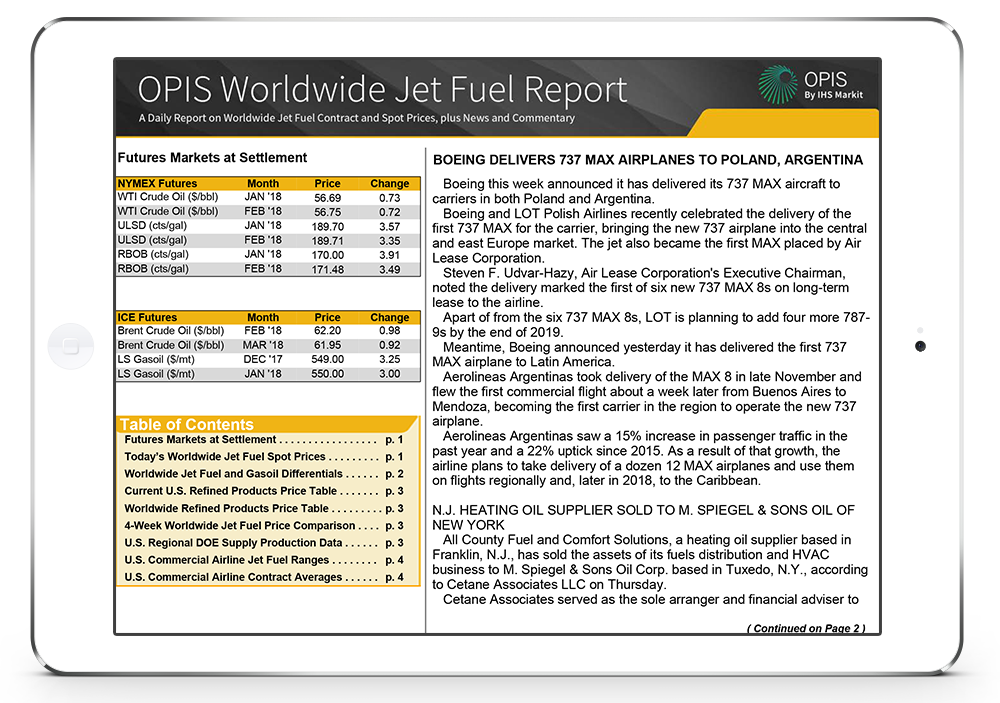This screenshot has width=1000, height=703.
Task: Click the NYMEX Futures table header
Action: coord(158,184)
